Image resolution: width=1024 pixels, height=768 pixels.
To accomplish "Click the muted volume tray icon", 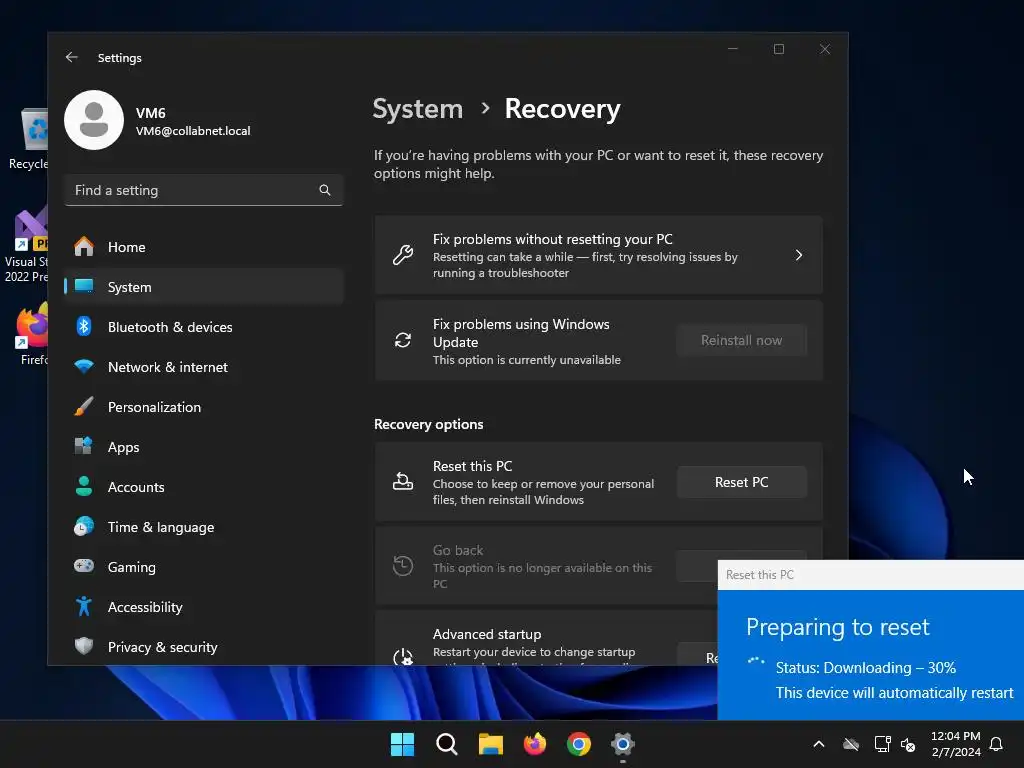I will (908, 744).
